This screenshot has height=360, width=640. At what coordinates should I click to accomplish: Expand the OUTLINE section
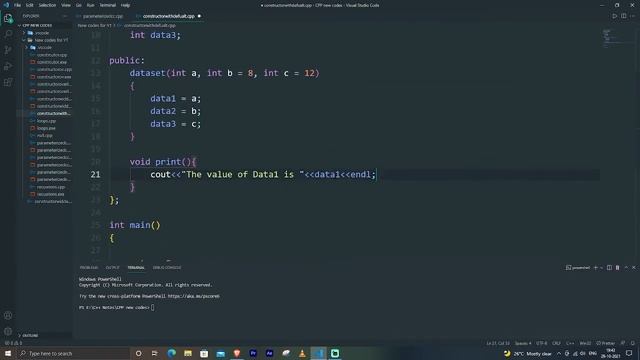coord(29,335)
